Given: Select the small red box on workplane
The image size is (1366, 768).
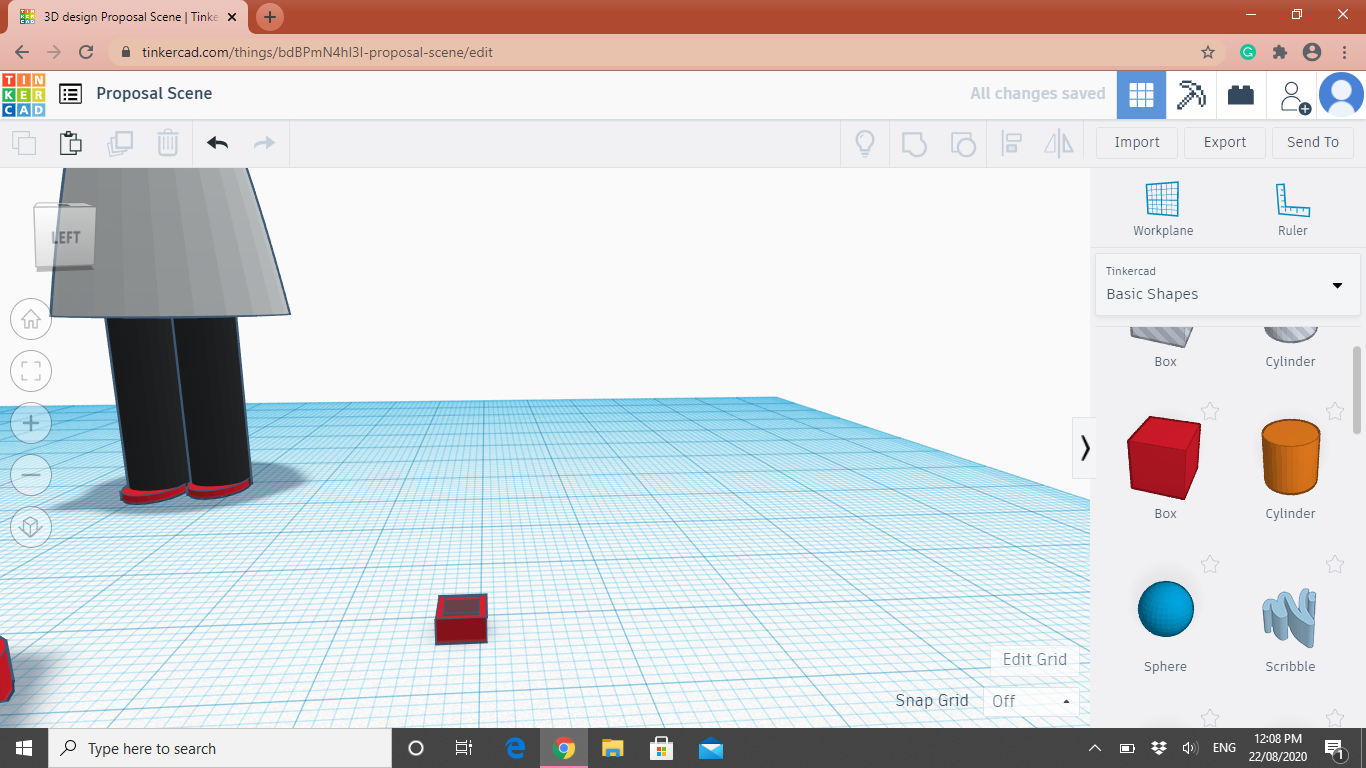Looking at the screenshot, I should coord(461,619).
